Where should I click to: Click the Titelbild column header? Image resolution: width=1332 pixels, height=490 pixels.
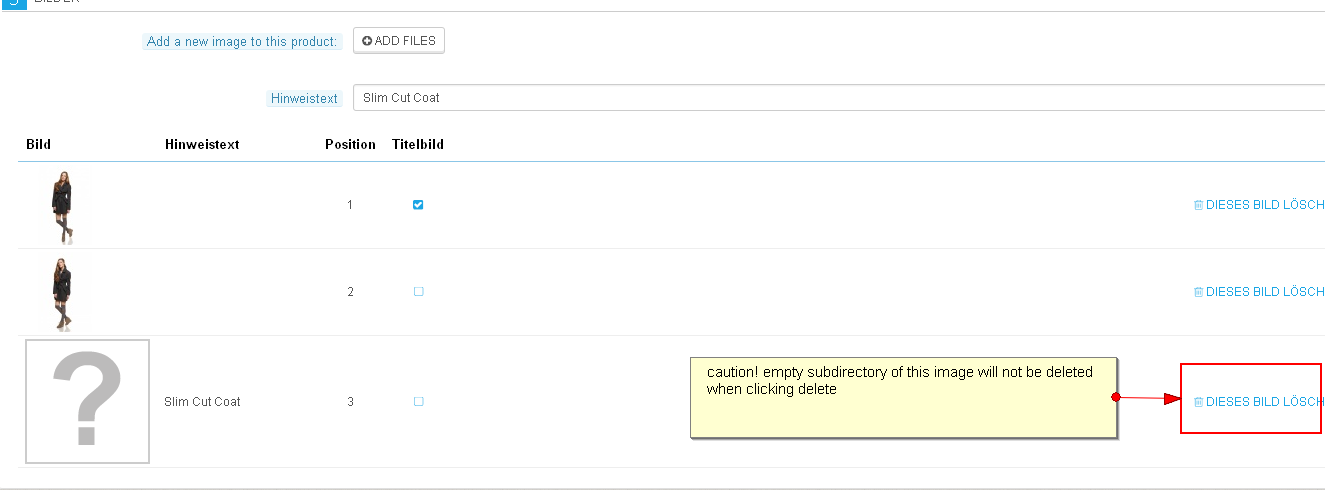click(418, 145)
